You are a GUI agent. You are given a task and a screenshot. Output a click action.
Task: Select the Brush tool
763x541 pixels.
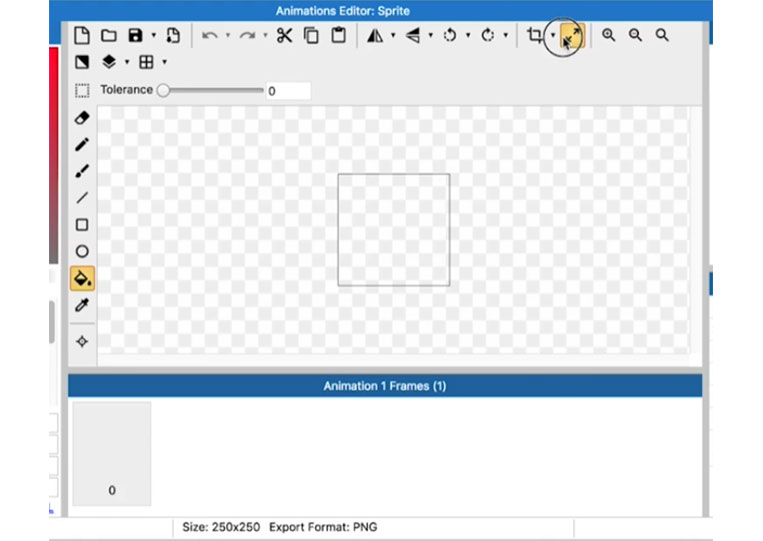click(x=82, y=171)
